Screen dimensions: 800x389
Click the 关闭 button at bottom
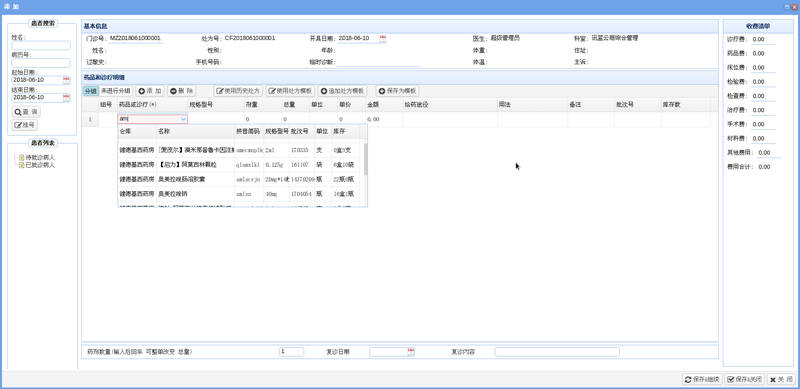pyautogui.click(x=781, y=380)
